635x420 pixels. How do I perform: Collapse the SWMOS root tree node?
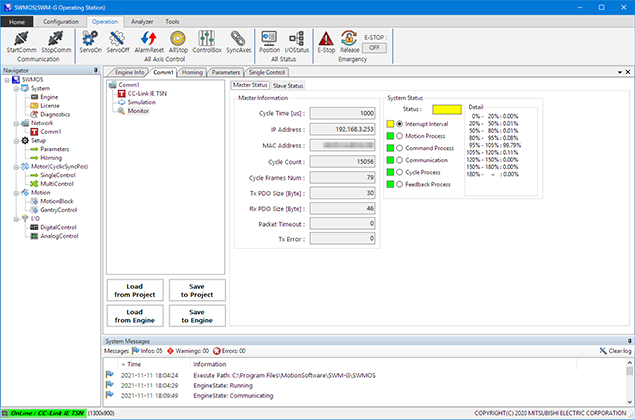click(x=6, y=78)
